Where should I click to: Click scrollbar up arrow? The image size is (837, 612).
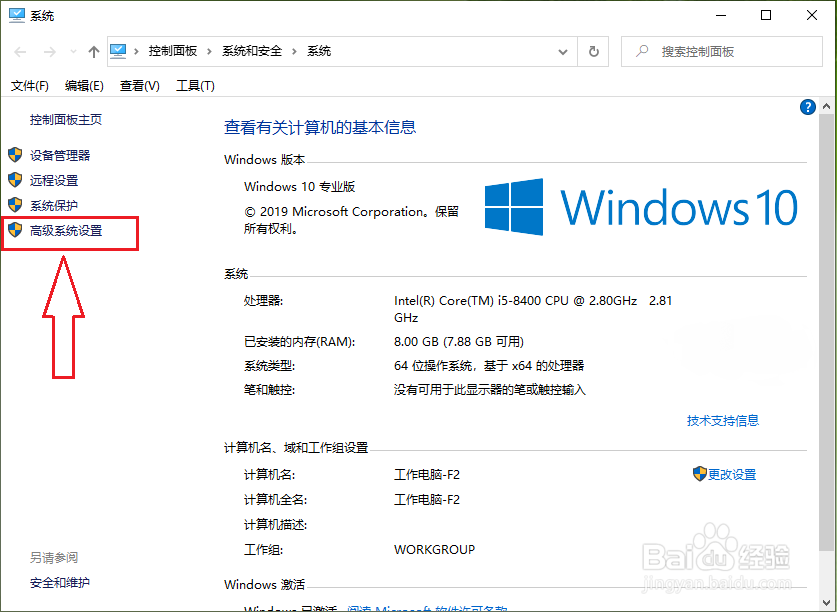click(x=826, y=106)
